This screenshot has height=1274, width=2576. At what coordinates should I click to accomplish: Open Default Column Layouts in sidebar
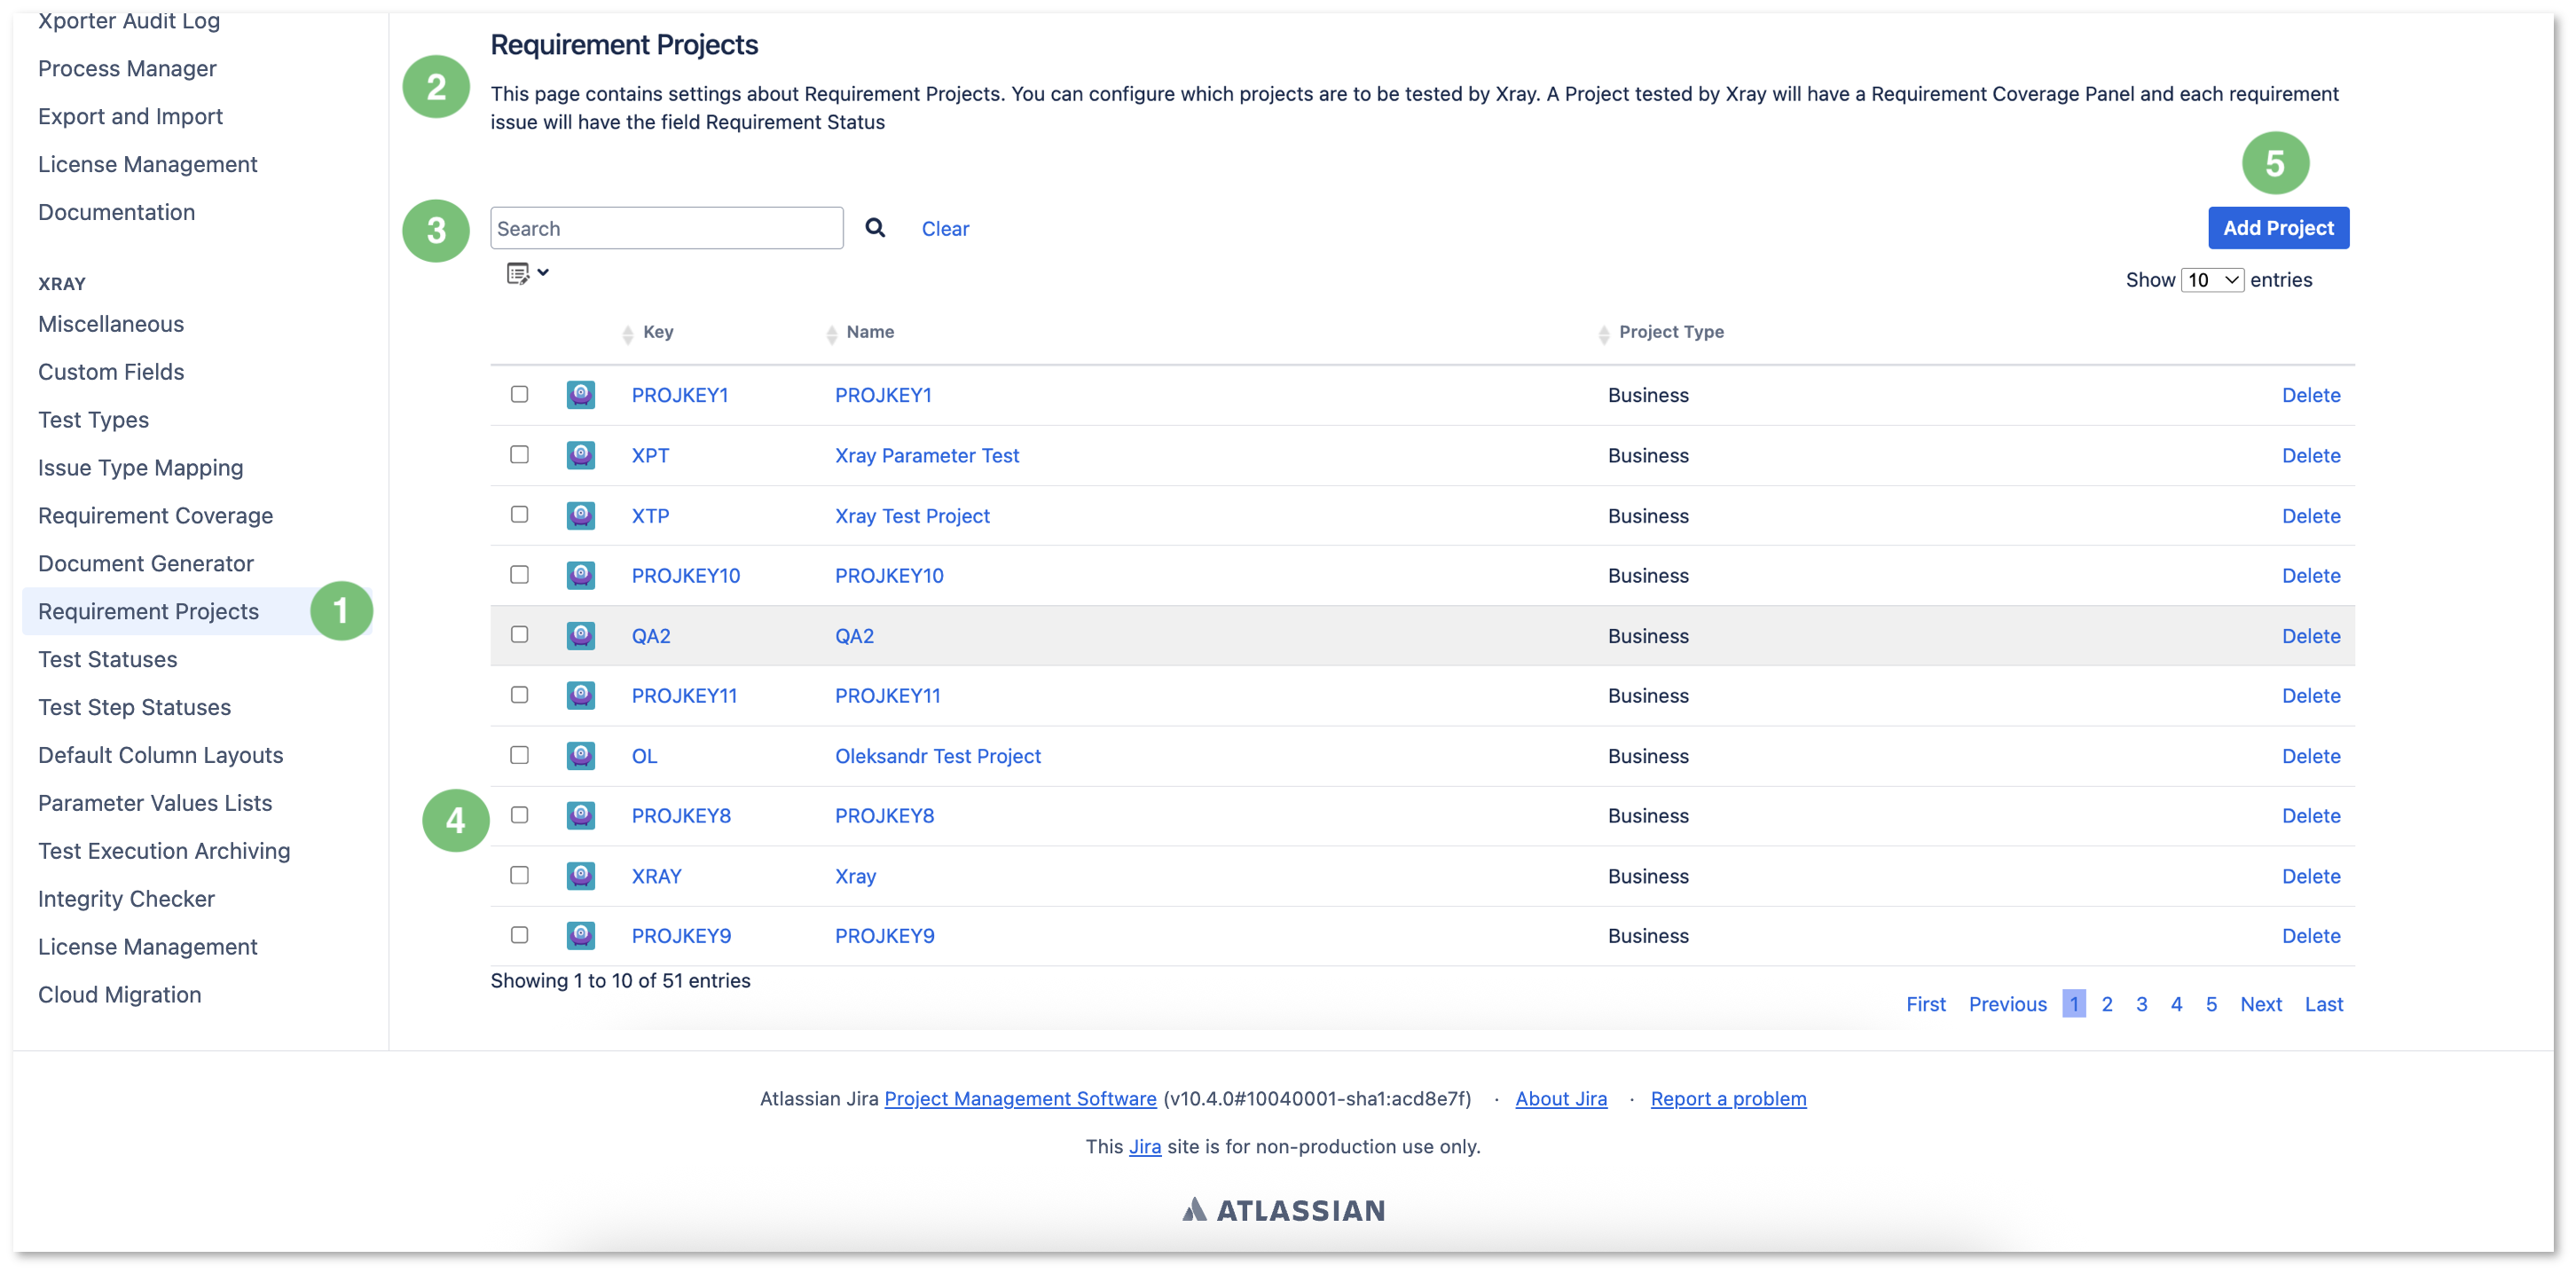coord(161,755)
